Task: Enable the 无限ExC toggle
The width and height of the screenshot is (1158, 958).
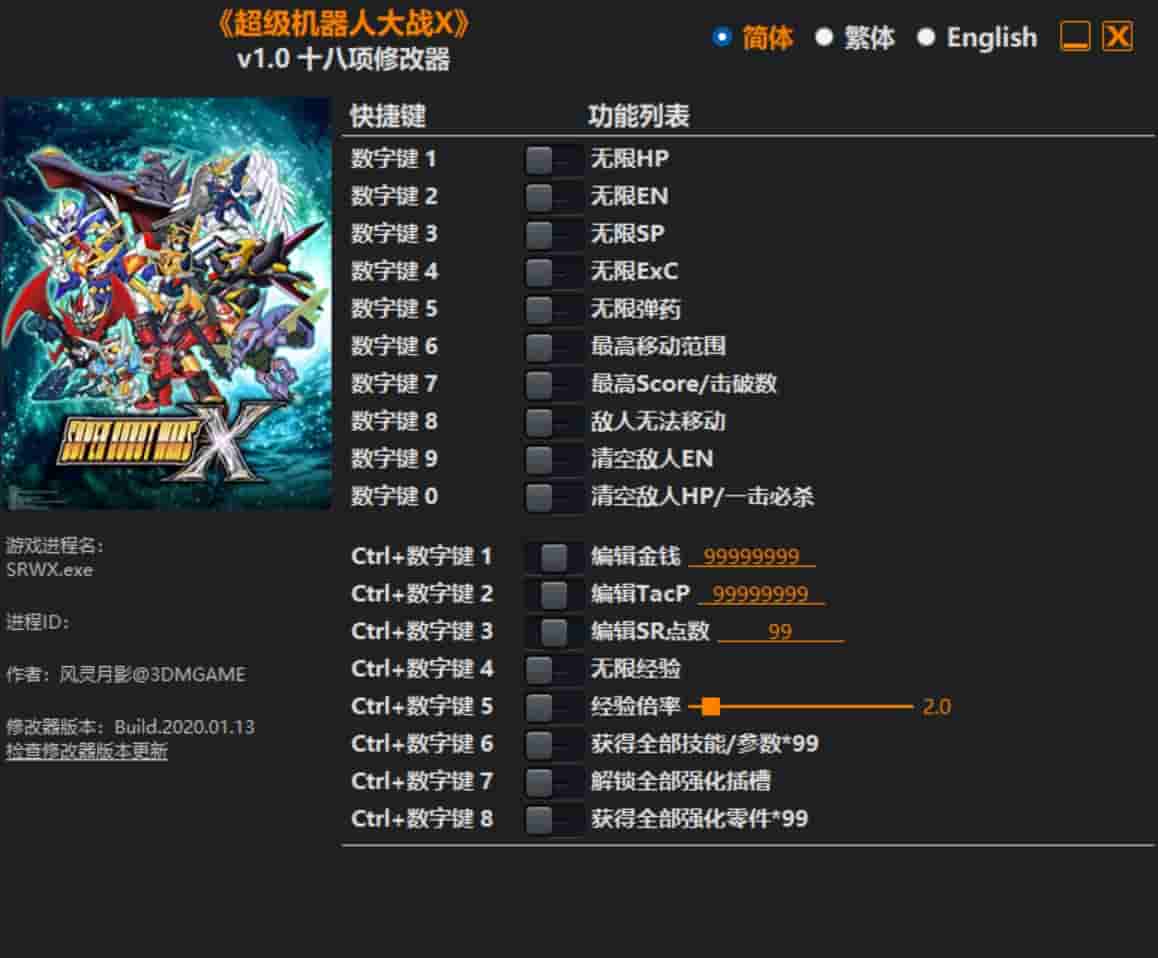Action: pyautogui.click(x=552, y=271)
